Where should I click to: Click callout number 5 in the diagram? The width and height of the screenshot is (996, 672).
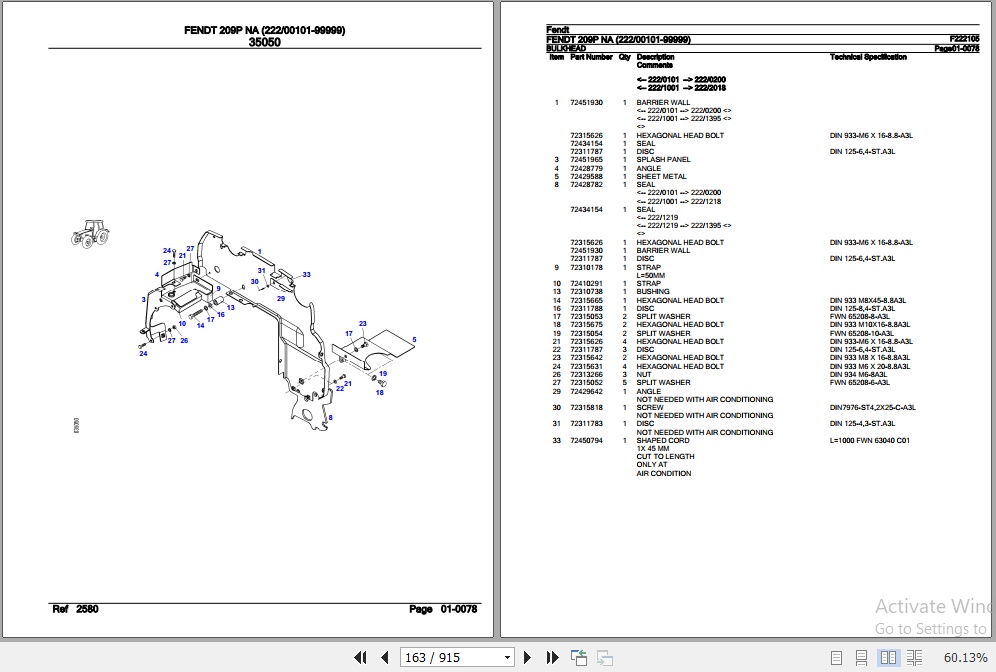coord(414,340)
